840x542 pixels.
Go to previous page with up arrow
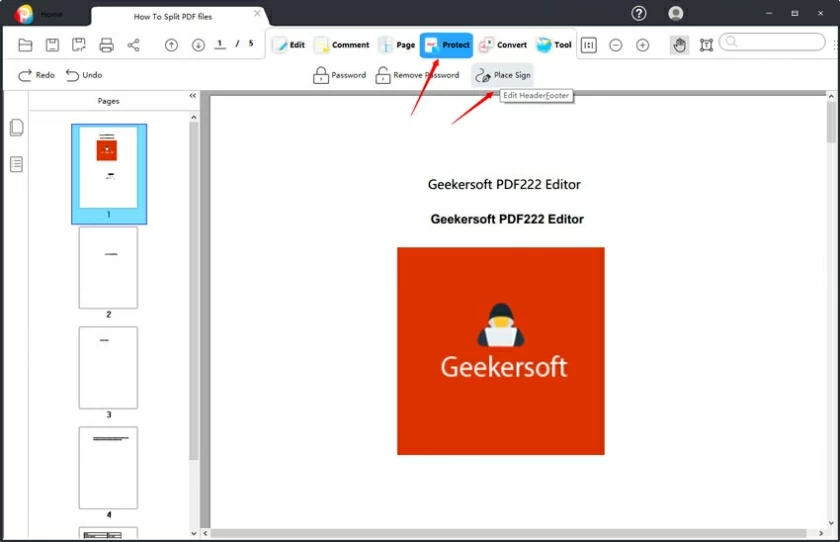[171, 46]
